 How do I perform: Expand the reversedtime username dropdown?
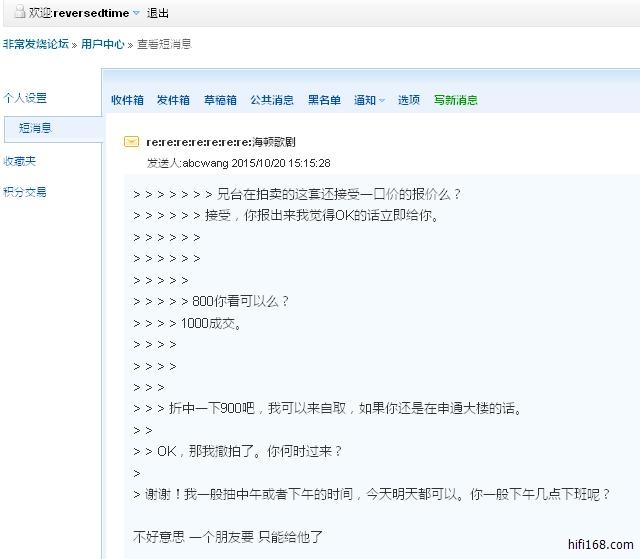(136, 14)
